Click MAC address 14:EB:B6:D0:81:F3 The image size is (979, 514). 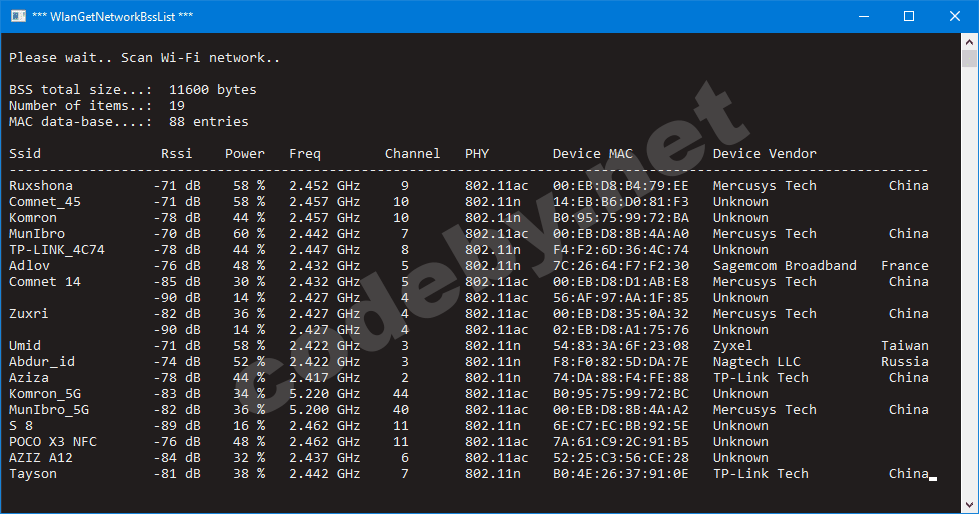(621, 202)
